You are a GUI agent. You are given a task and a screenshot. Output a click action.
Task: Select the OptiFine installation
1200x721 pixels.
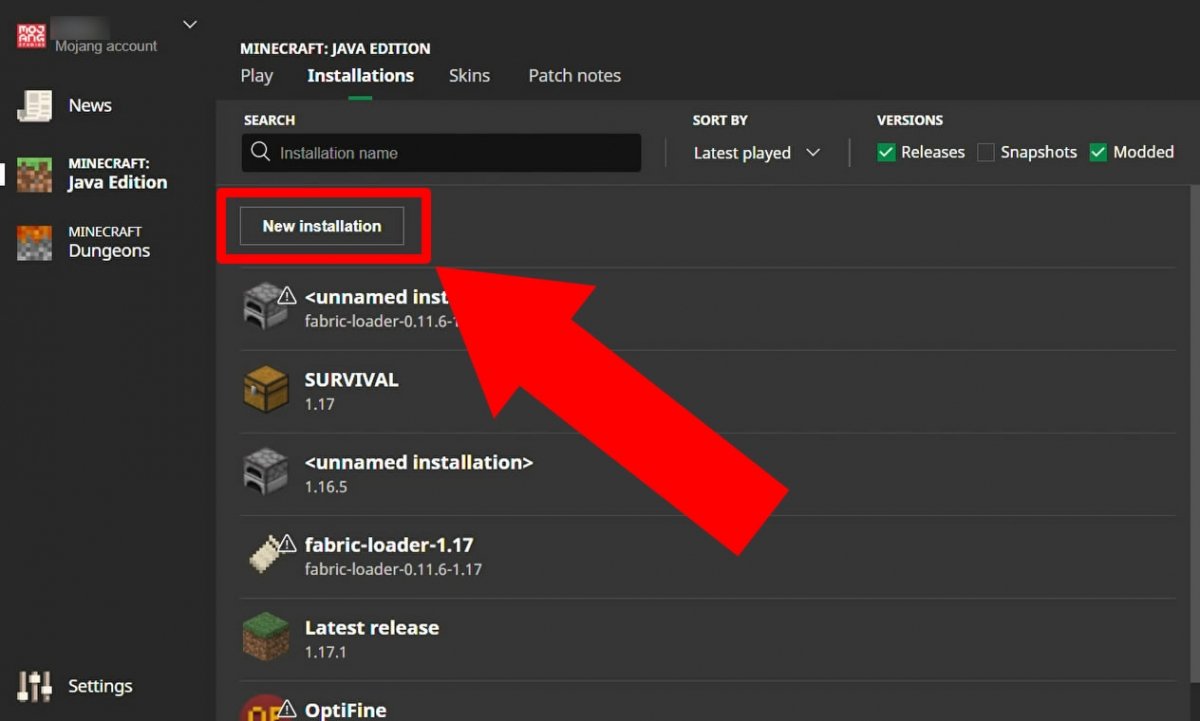(709, 702)
